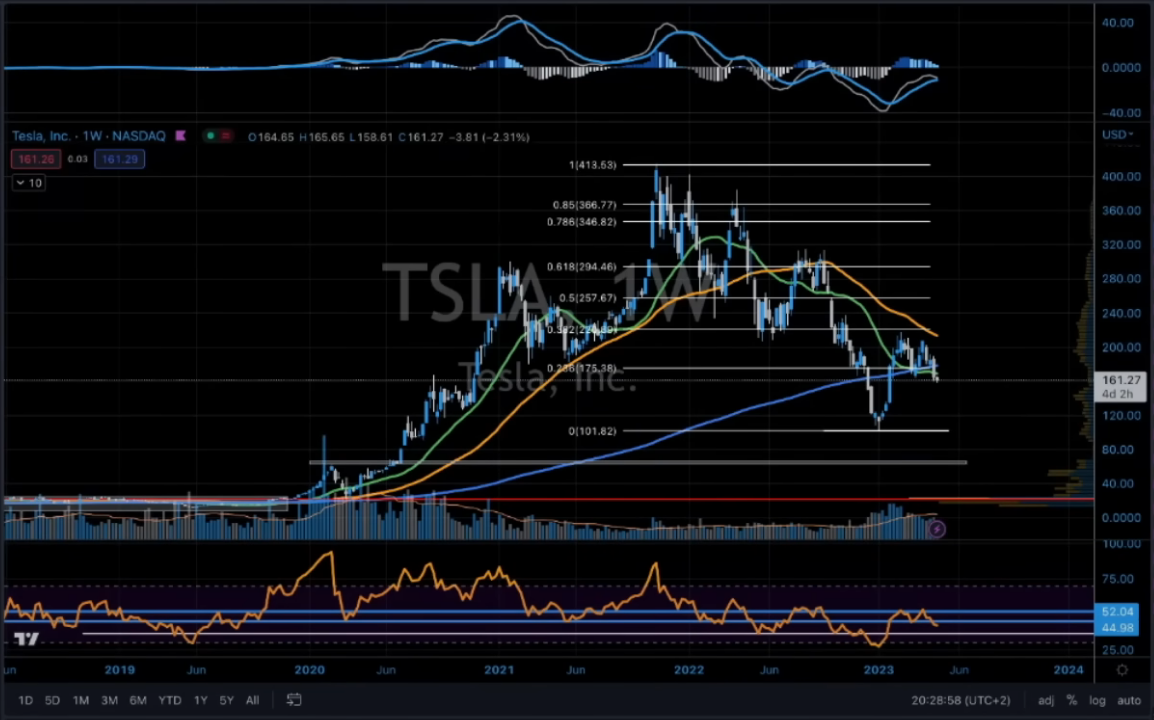Click the market status indicator pill
Viewport: 1154px width, 720px height.
[x=217, y=136]
